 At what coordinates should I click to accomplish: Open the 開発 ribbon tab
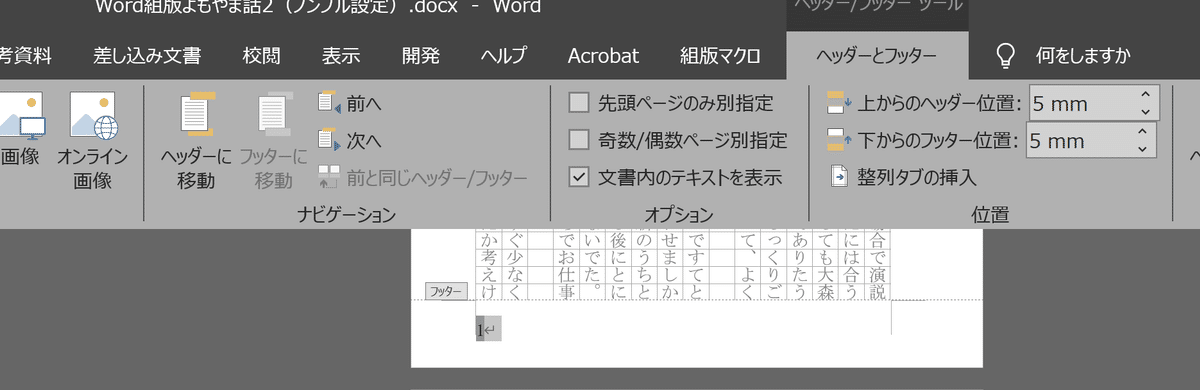pos(420,55)
